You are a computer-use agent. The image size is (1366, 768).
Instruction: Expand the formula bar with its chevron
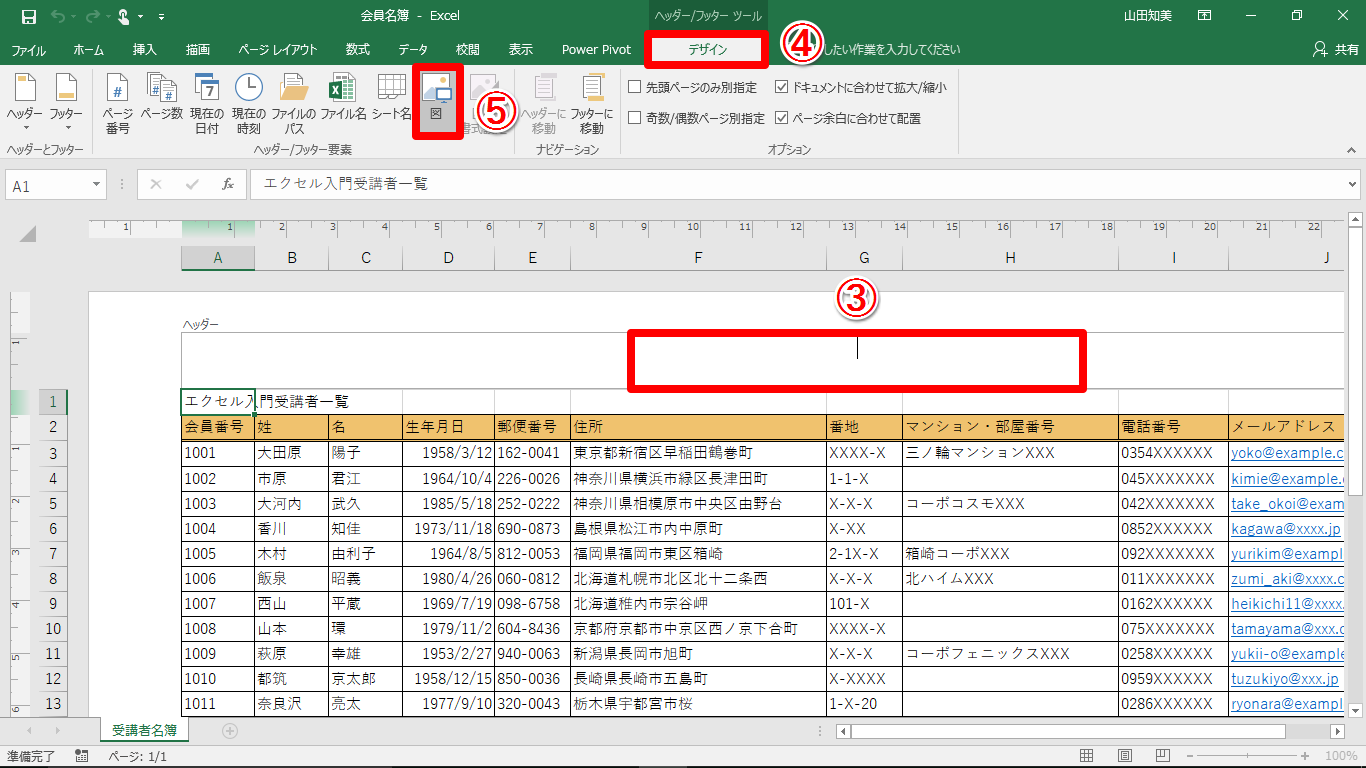coord(1353,185)
